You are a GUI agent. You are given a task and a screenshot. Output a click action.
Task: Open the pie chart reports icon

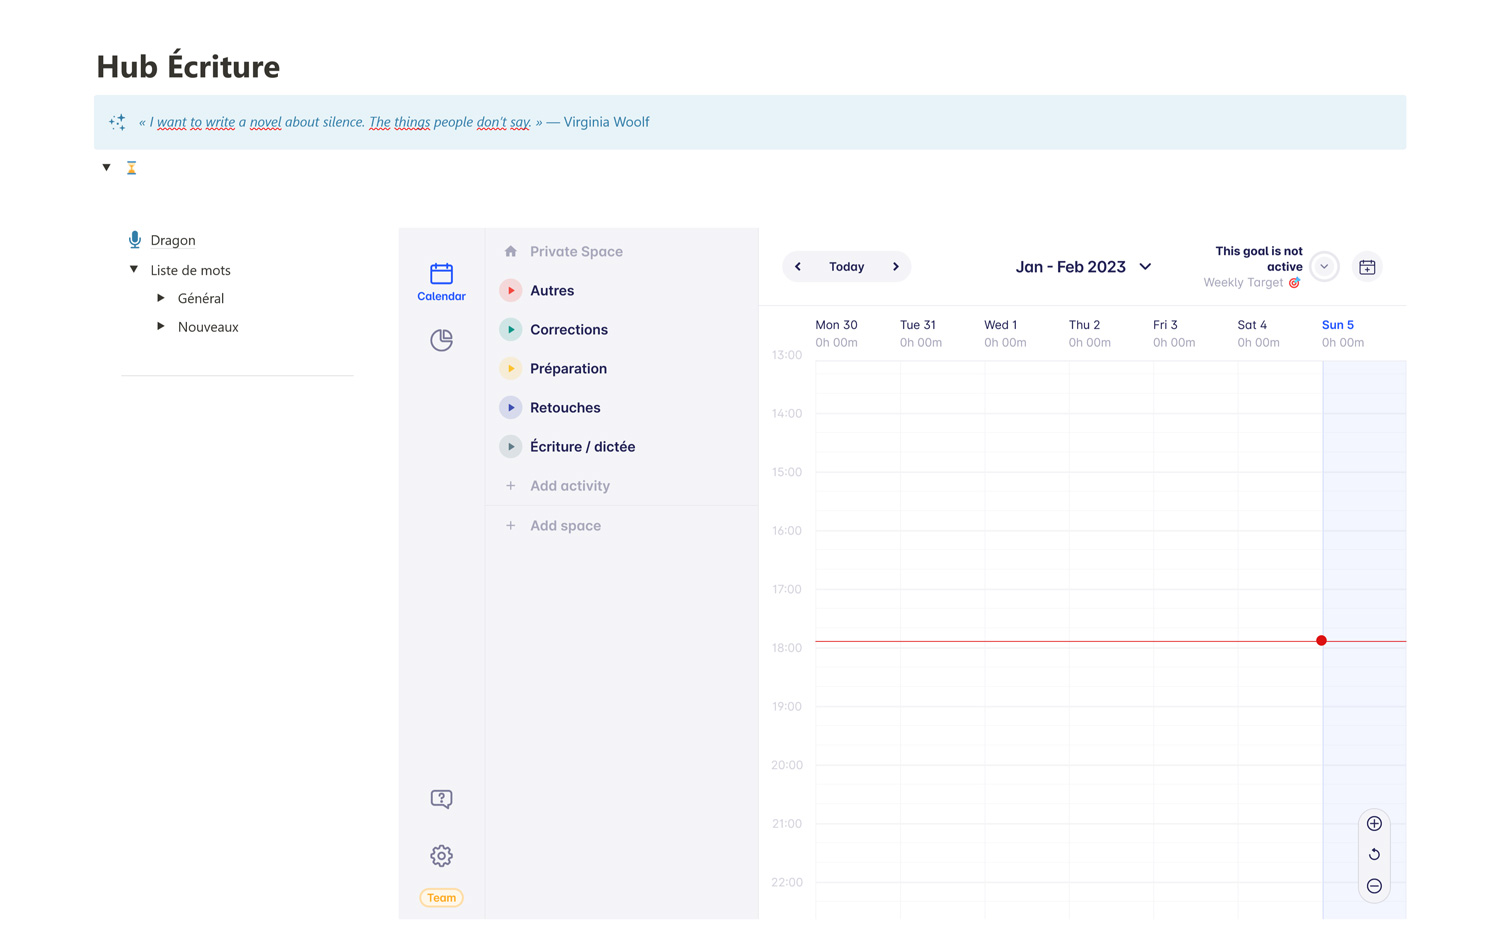441,340
